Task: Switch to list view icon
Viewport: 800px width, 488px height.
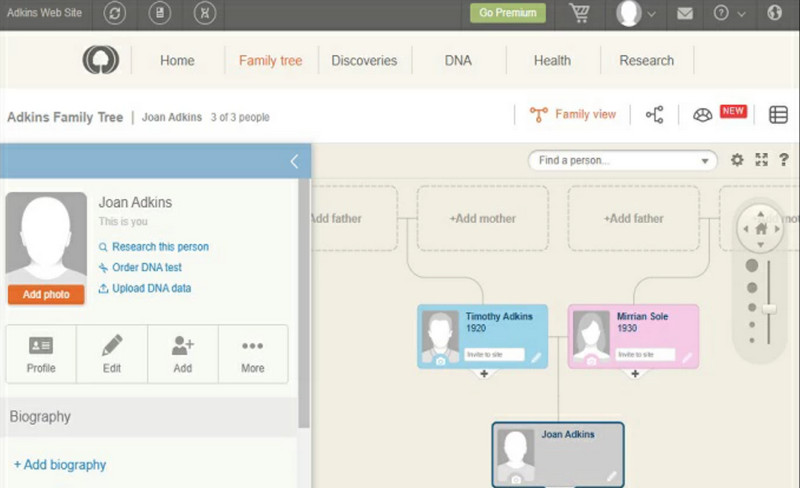Action: tap(778, 115)
